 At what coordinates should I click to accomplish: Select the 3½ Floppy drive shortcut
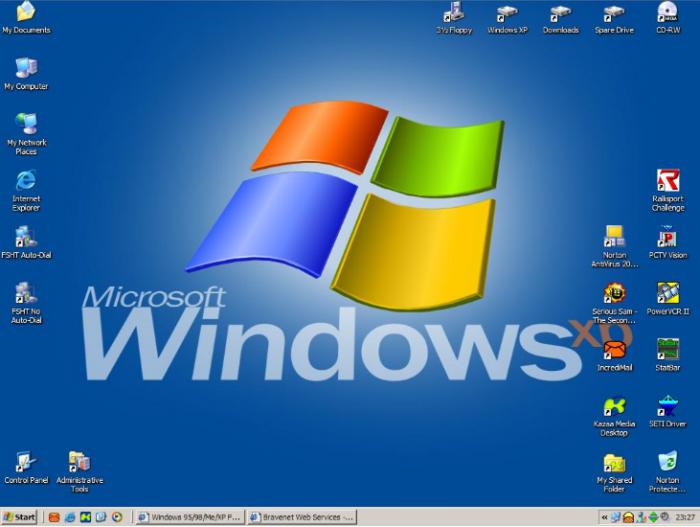tap(454, 18)
